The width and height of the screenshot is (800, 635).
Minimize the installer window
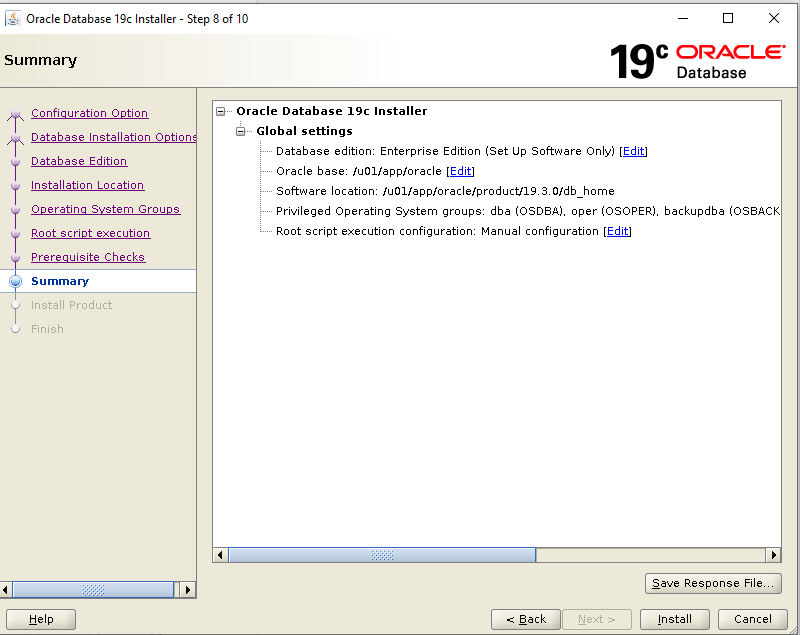(683, 18)
